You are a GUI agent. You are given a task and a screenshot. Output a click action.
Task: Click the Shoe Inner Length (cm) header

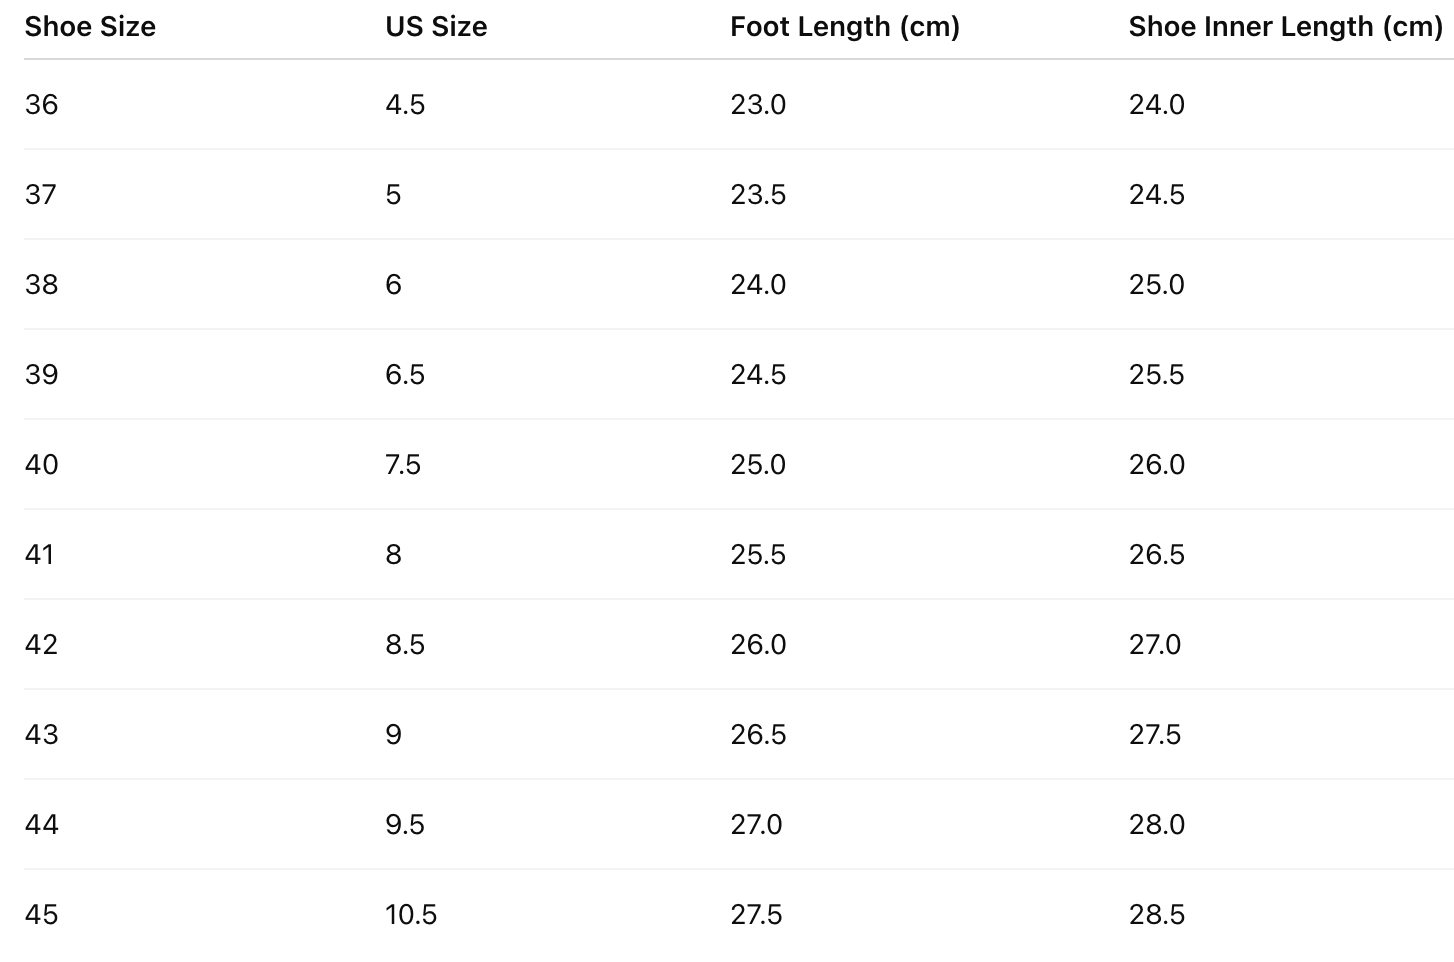tap(1285, 27)
